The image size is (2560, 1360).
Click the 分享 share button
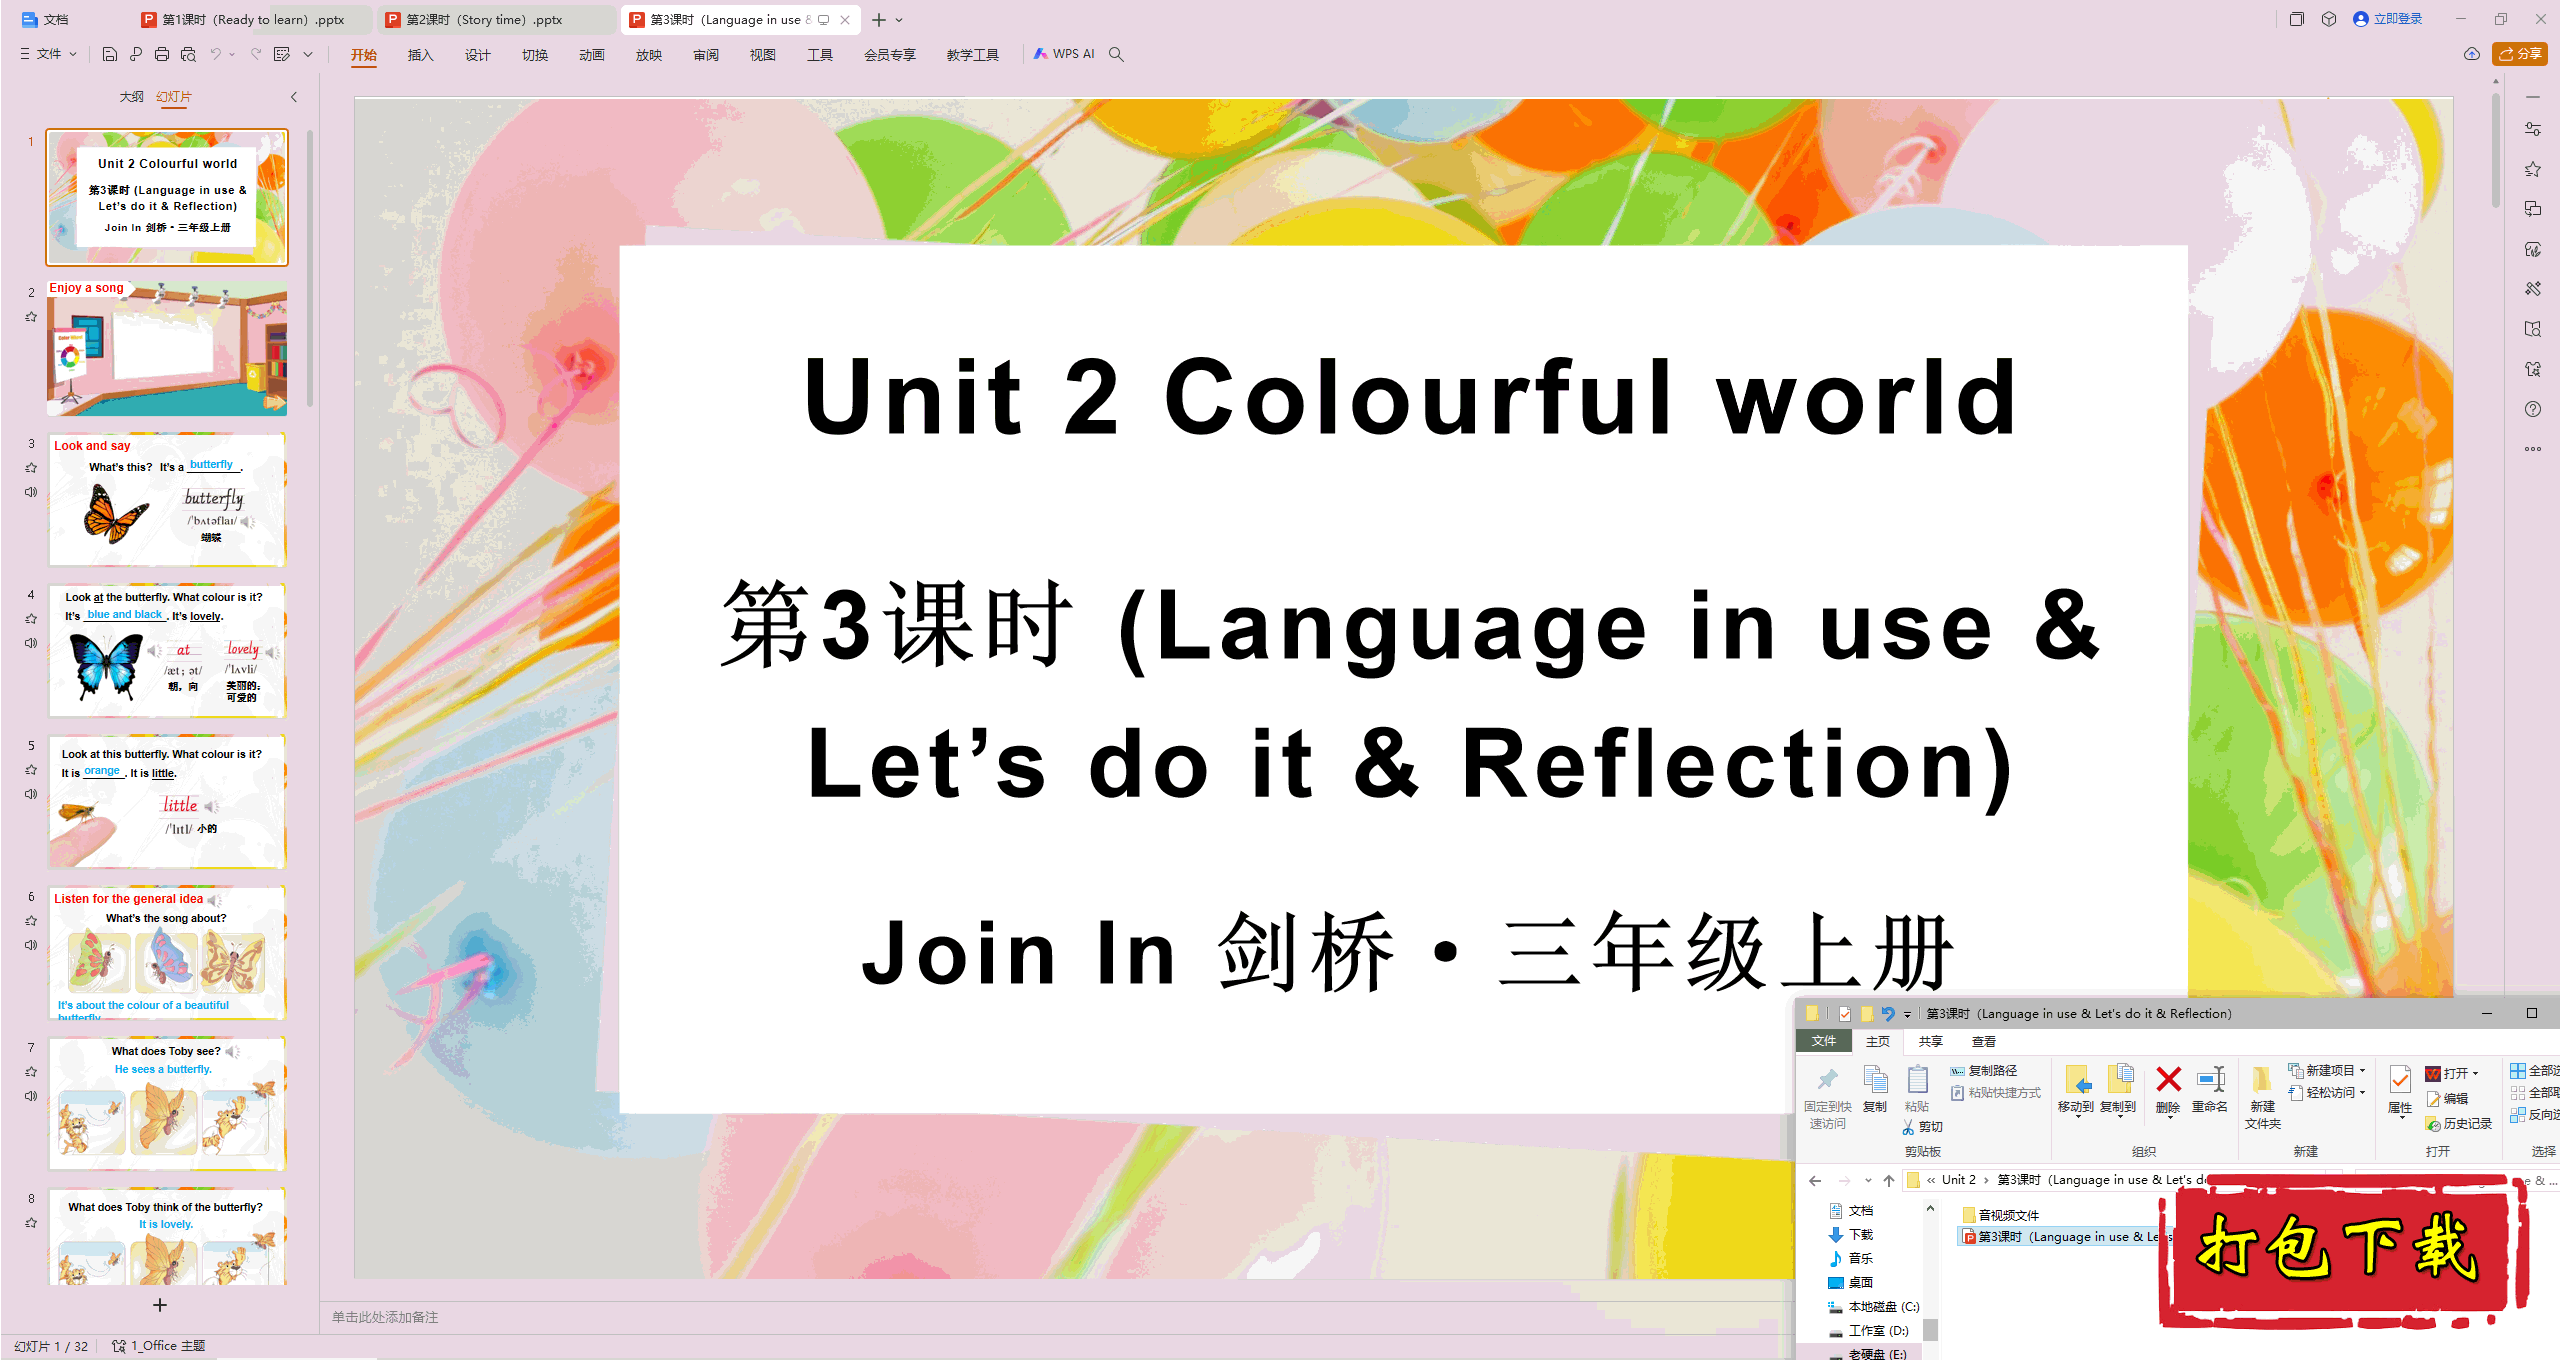[2520, 54]
